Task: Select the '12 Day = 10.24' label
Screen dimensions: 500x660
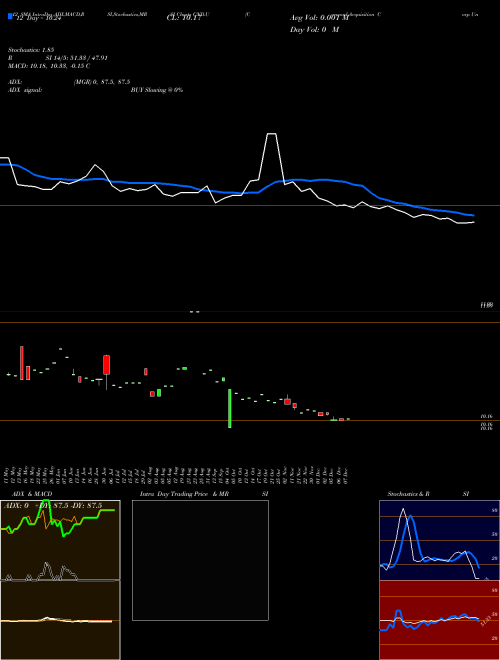Action: pyautogui.click(x=38, y=18)
